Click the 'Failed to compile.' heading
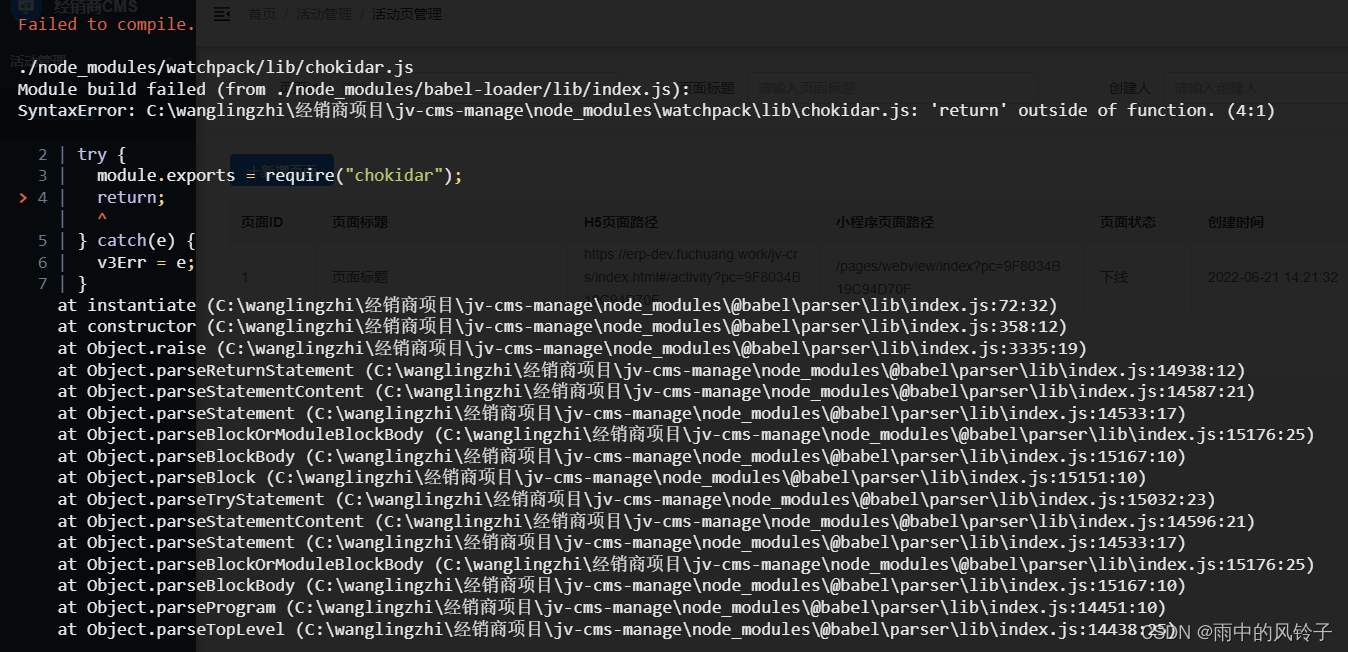This screenshot has width=1348, height=652. pyautogui.click(x=106, y=24)
